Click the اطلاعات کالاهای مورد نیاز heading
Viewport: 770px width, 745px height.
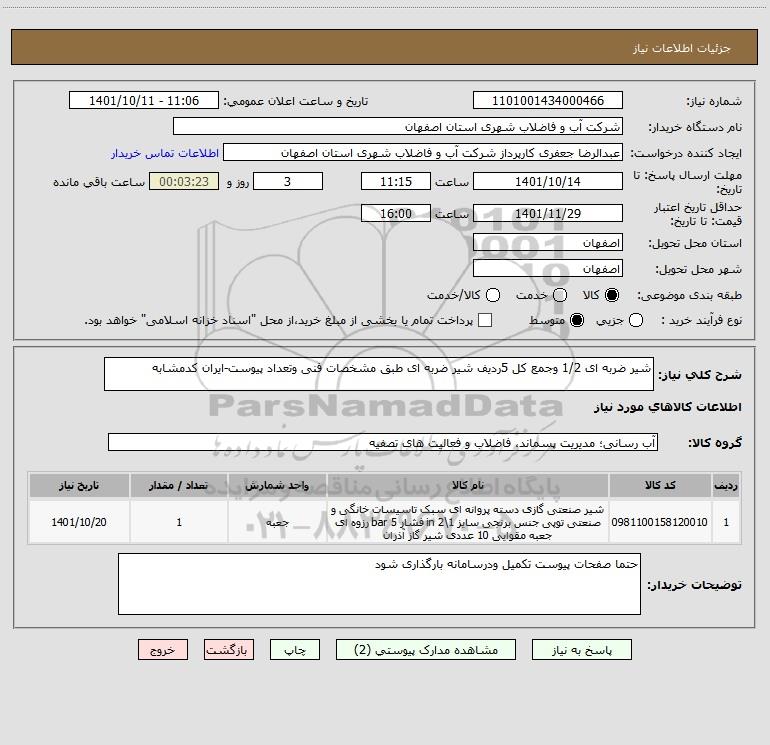tap(668, 407)
